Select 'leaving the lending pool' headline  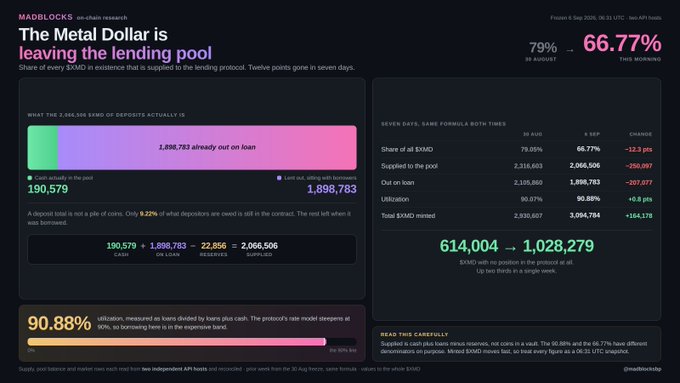click(x=115, y=53)
